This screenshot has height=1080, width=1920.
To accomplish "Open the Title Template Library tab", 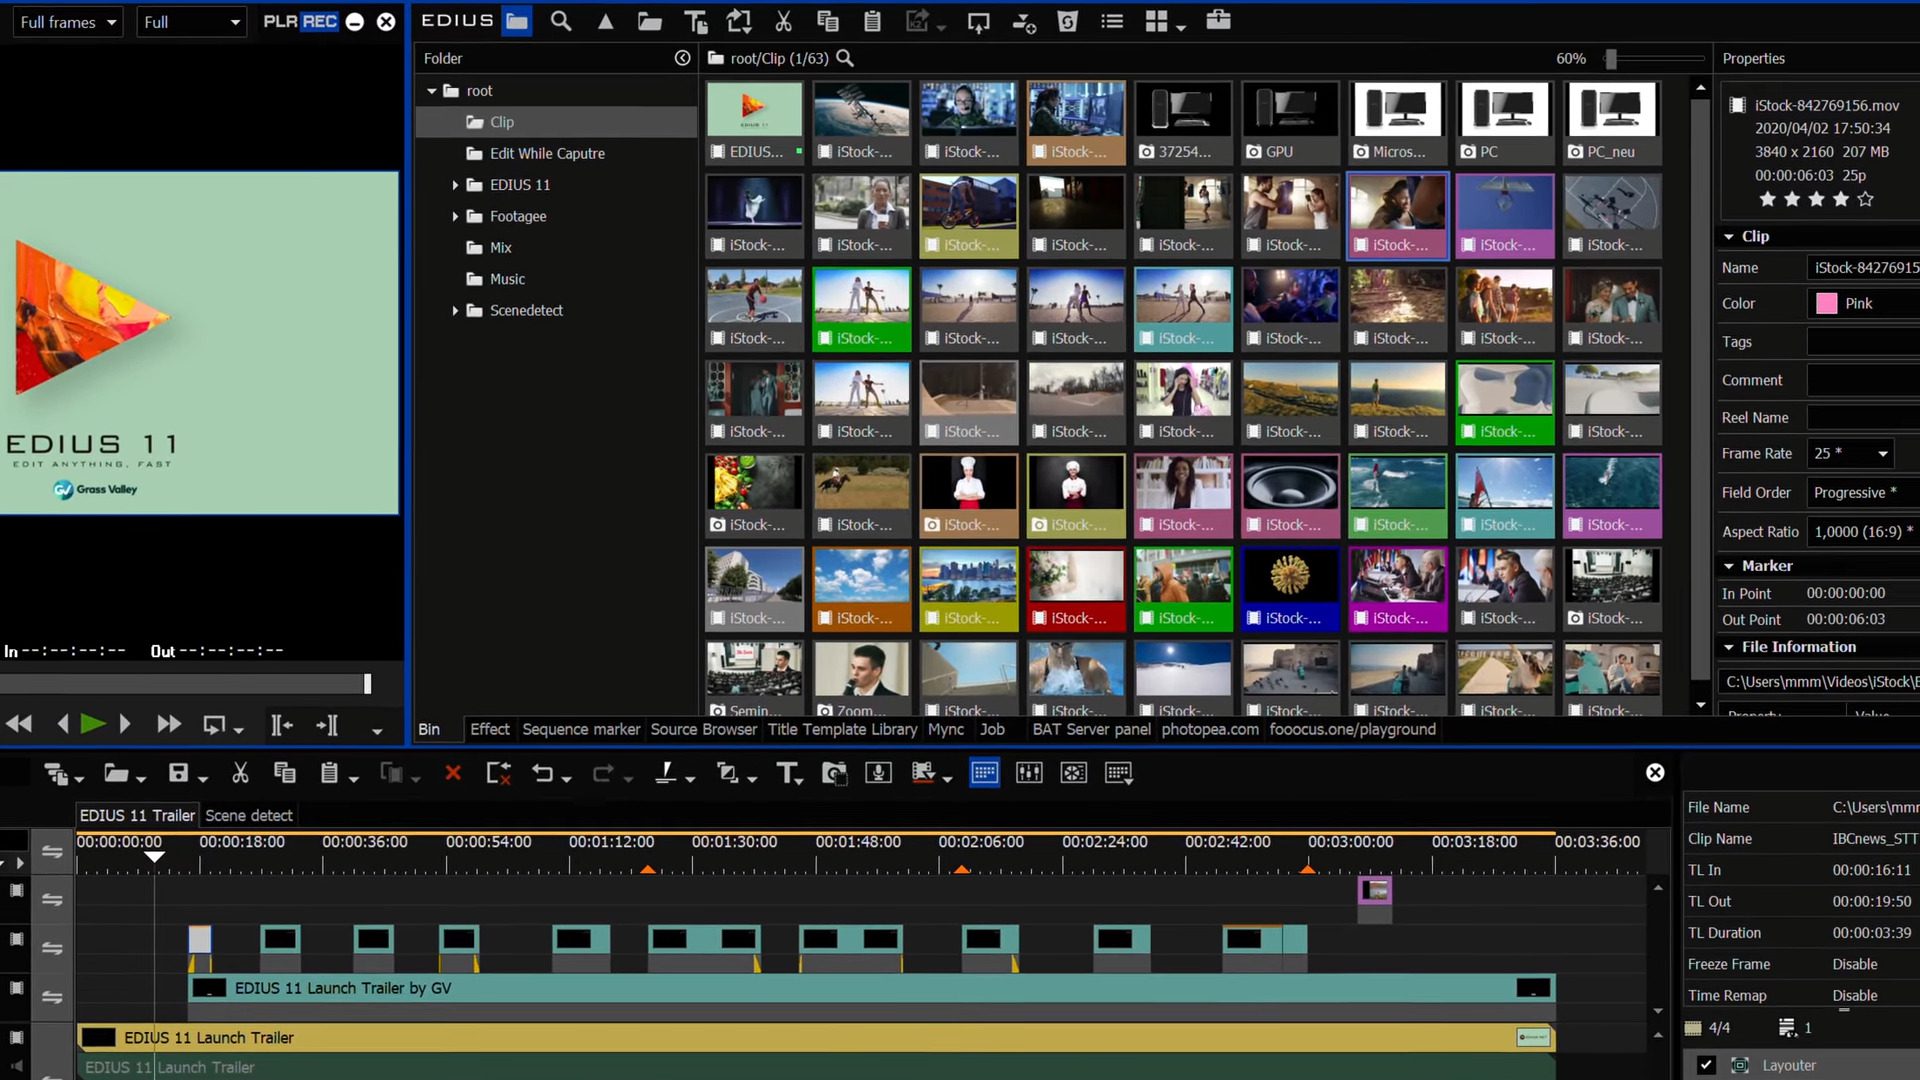I will (842, 730).
